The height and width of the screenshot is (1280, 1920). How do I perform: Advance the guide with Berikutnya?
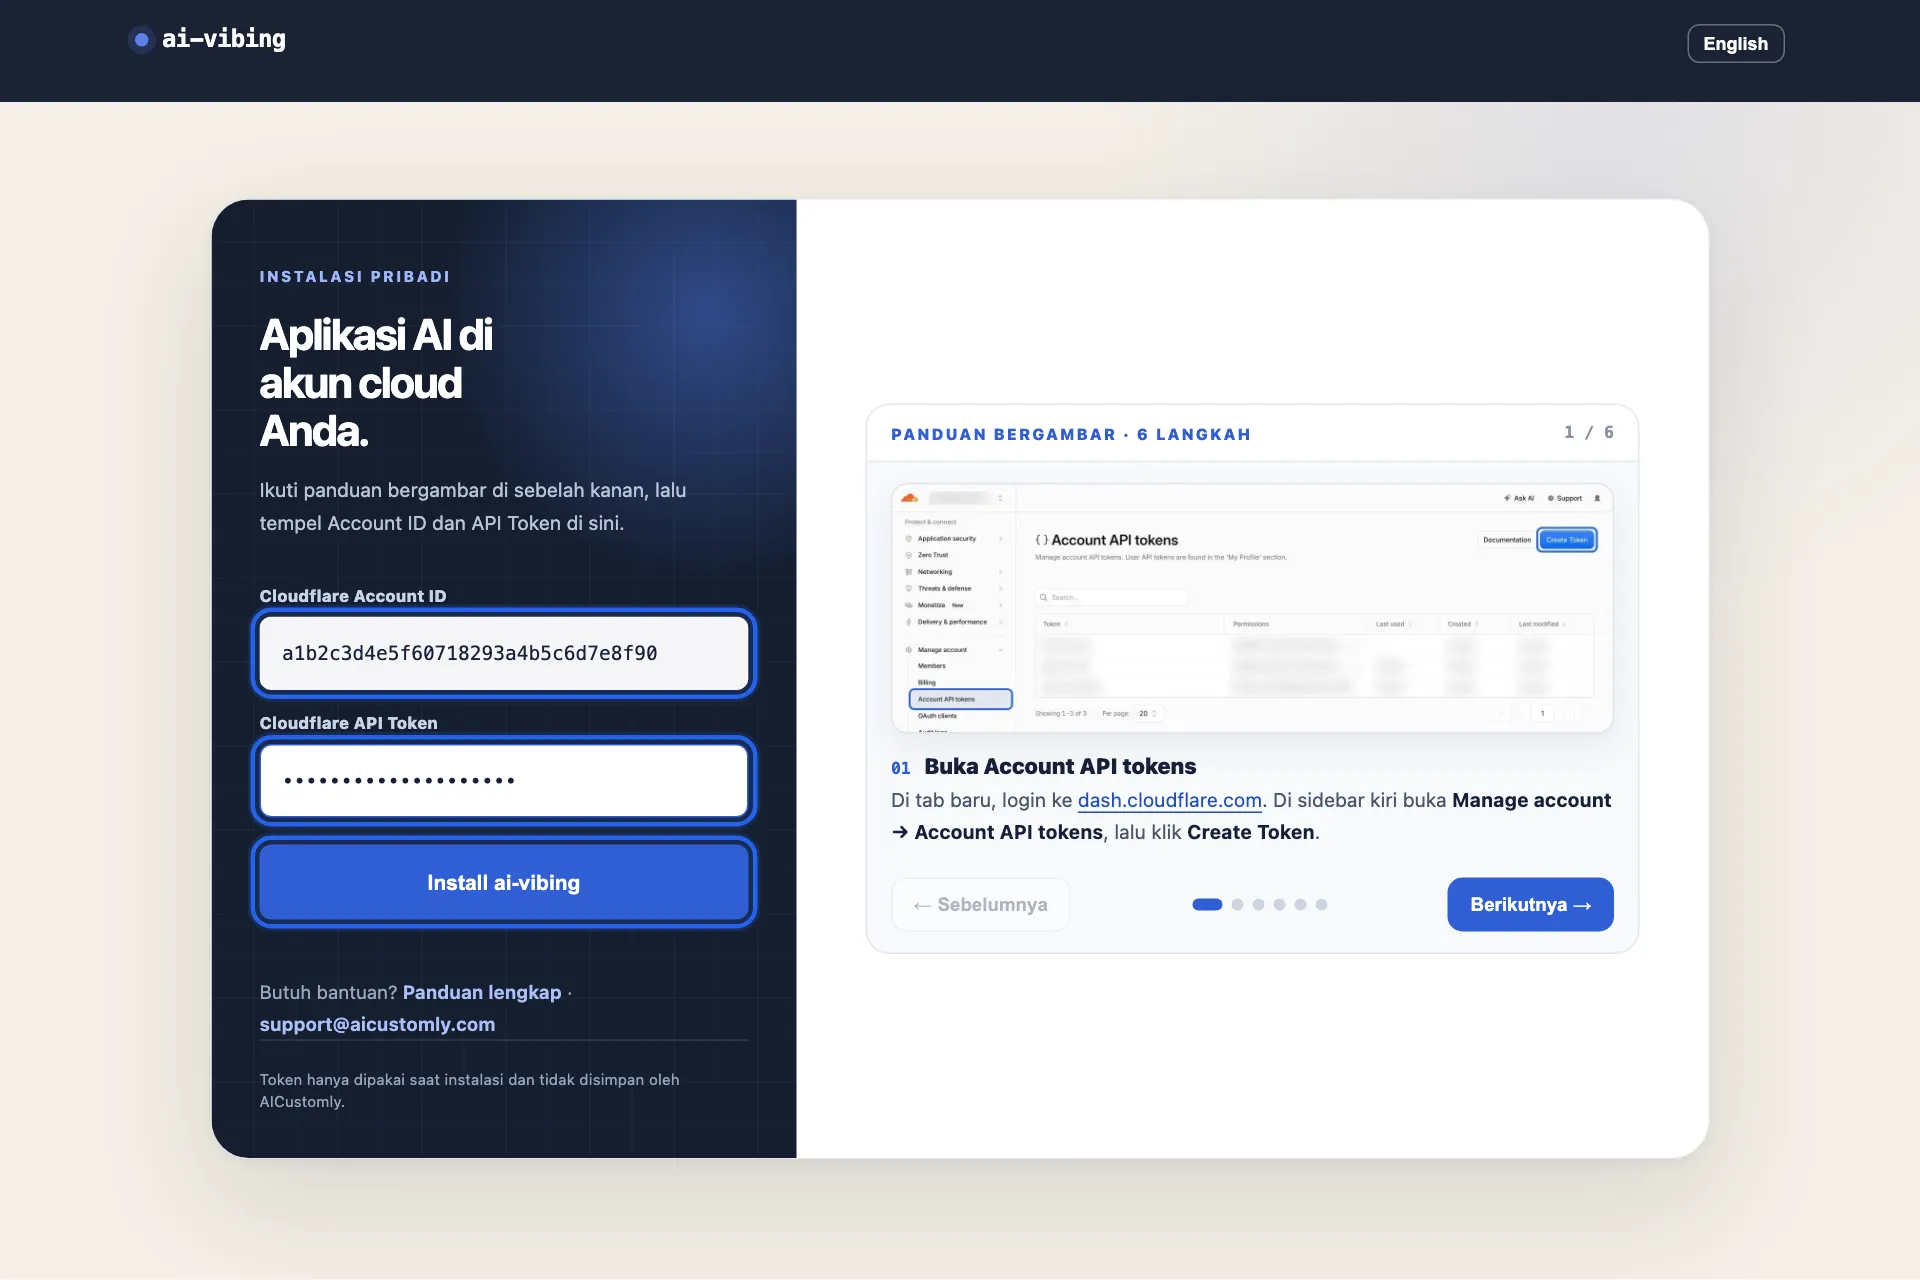(1530, 904)
